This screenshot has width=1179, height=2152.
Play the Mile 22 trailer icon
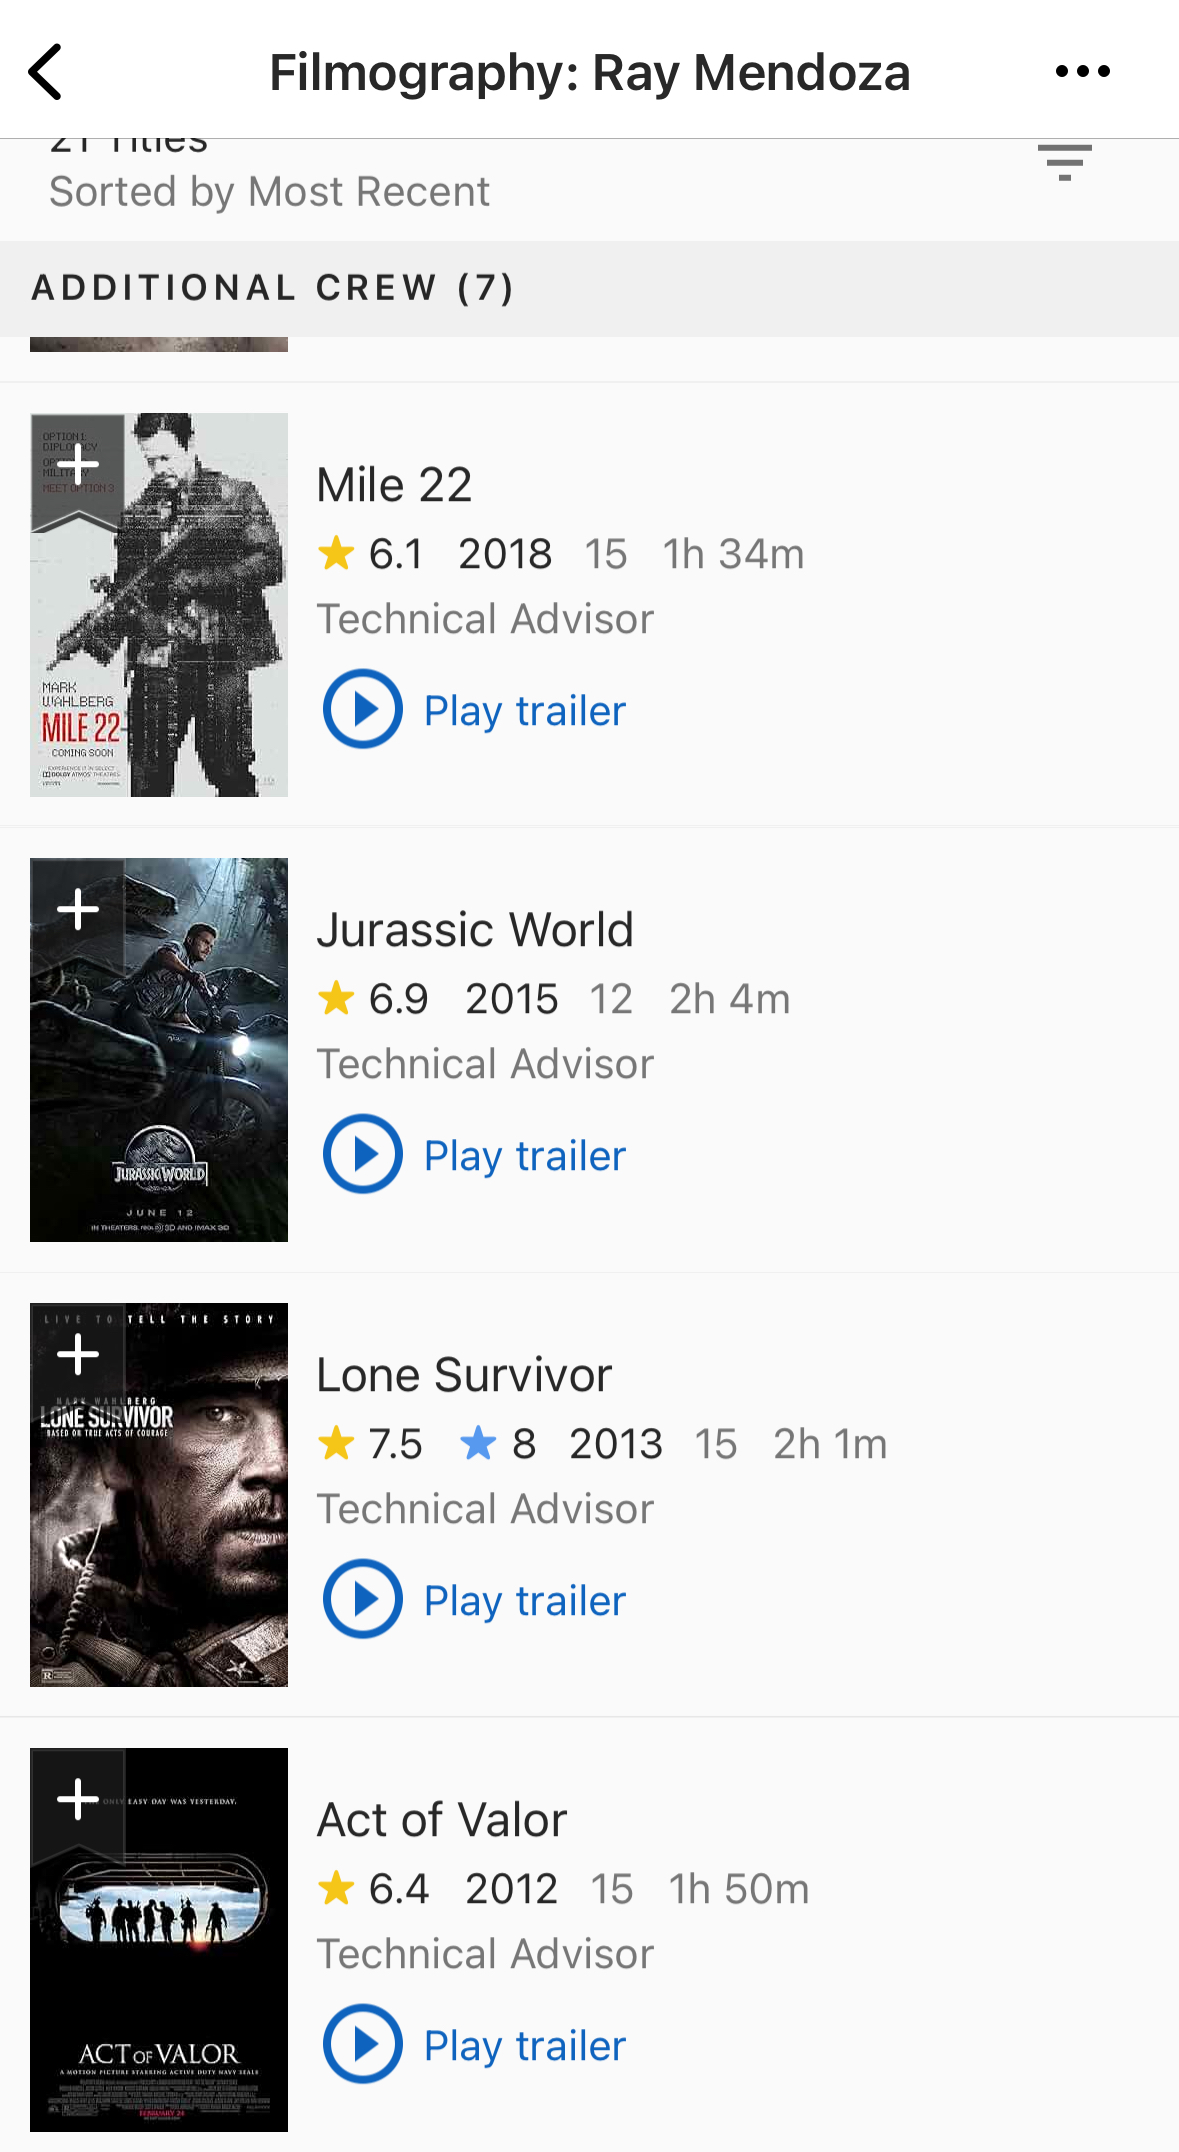click(x=363, y=709)
